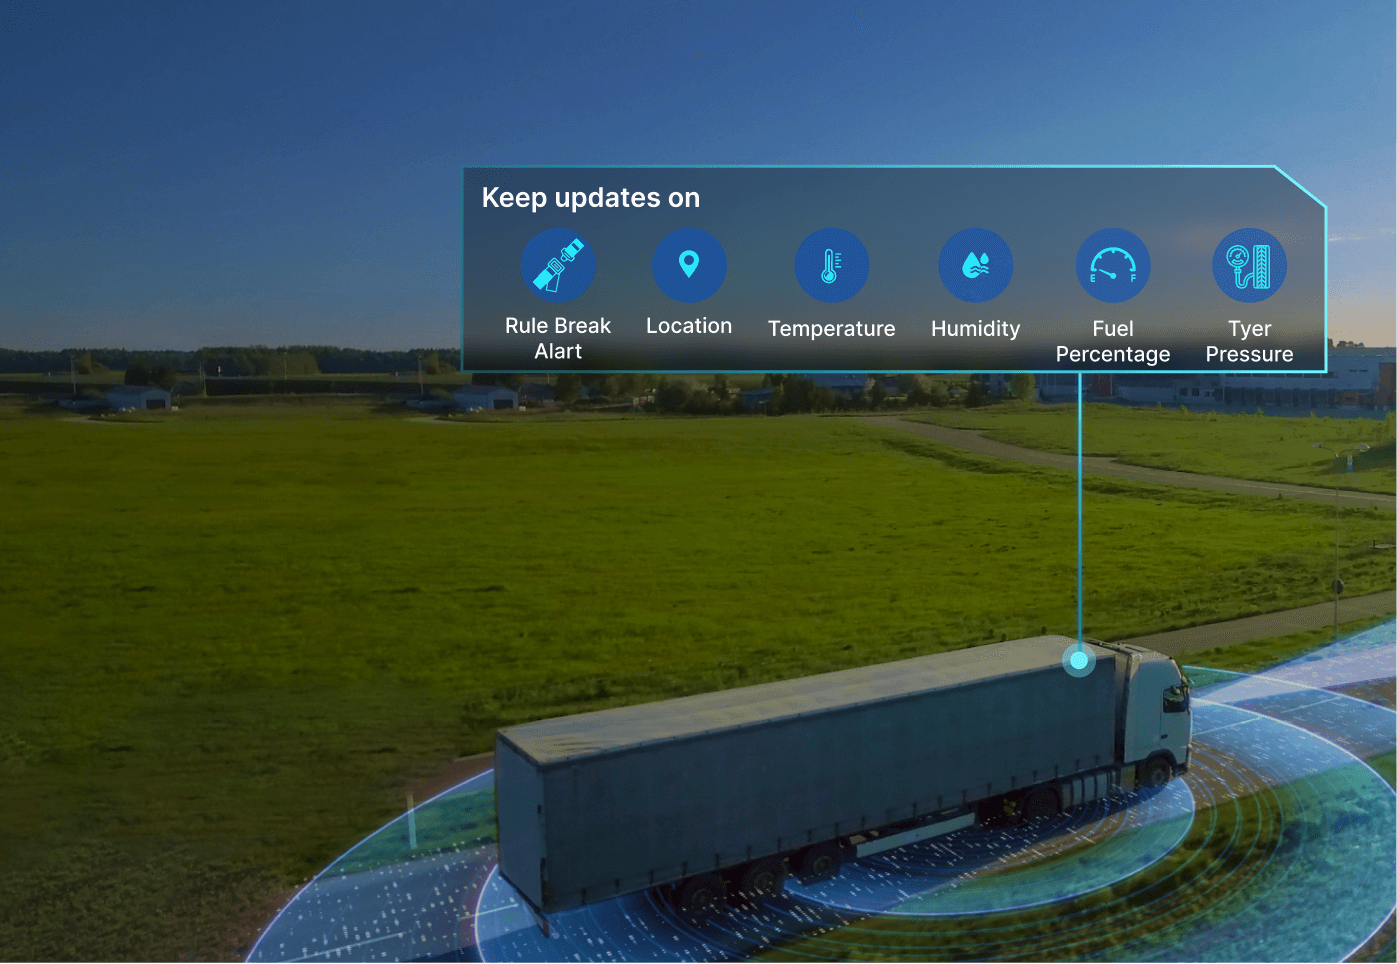The height and width of the screenshot is (964, 1397).
Task: Click the seatbelt Rule Break Alart icon
Action: [x=558, y=265]
